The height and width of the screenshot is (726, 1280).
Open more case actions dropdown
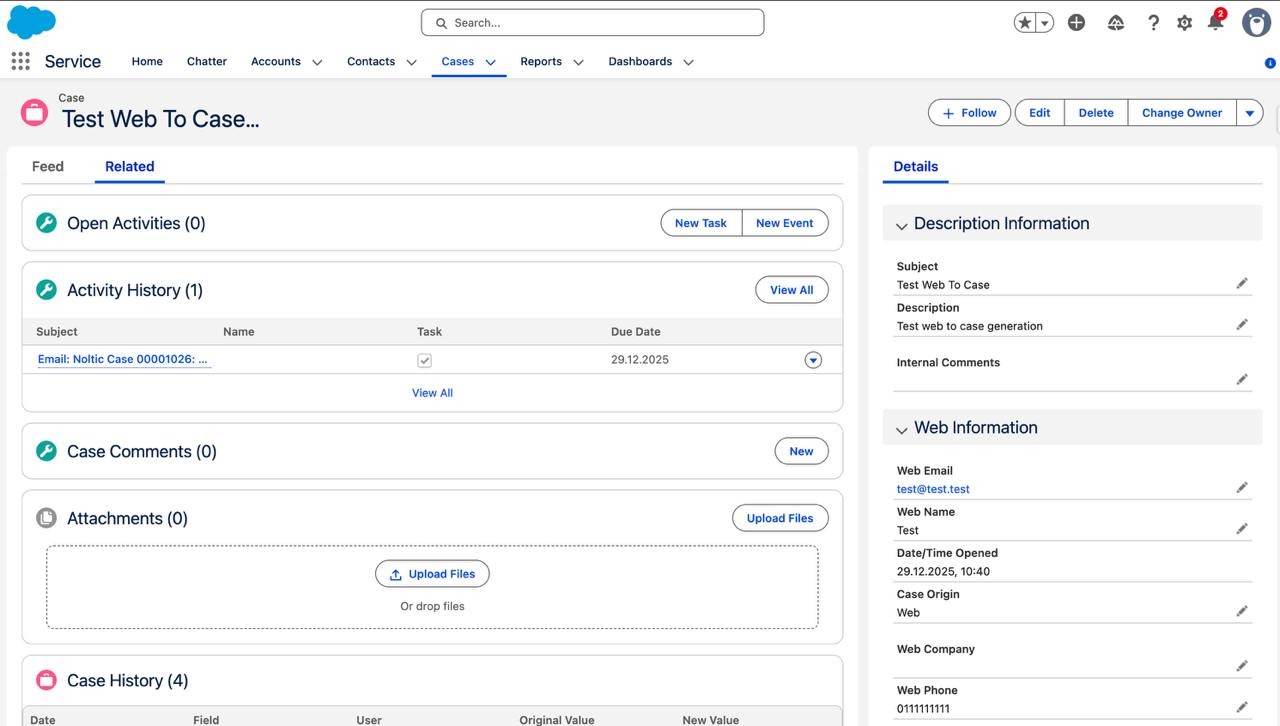click(x=1250, y=113)
